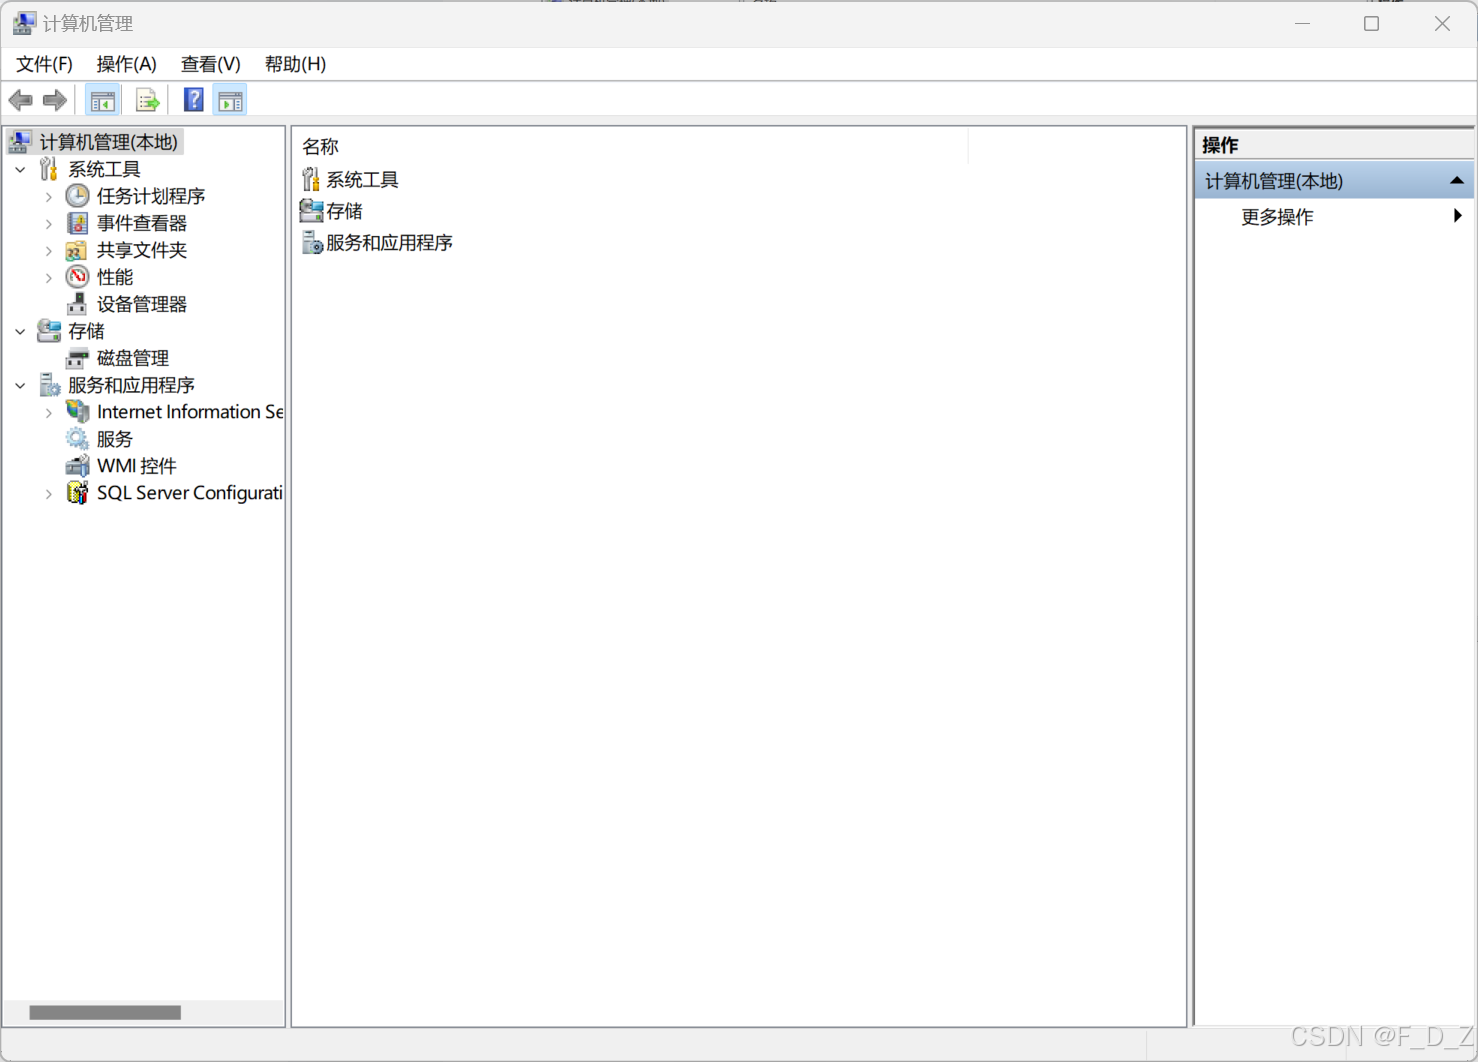Click the tree pane horizontal scrollbar
Image resolution: width=1478 pixels, height=1062 pixels.
pos(105,1013)
